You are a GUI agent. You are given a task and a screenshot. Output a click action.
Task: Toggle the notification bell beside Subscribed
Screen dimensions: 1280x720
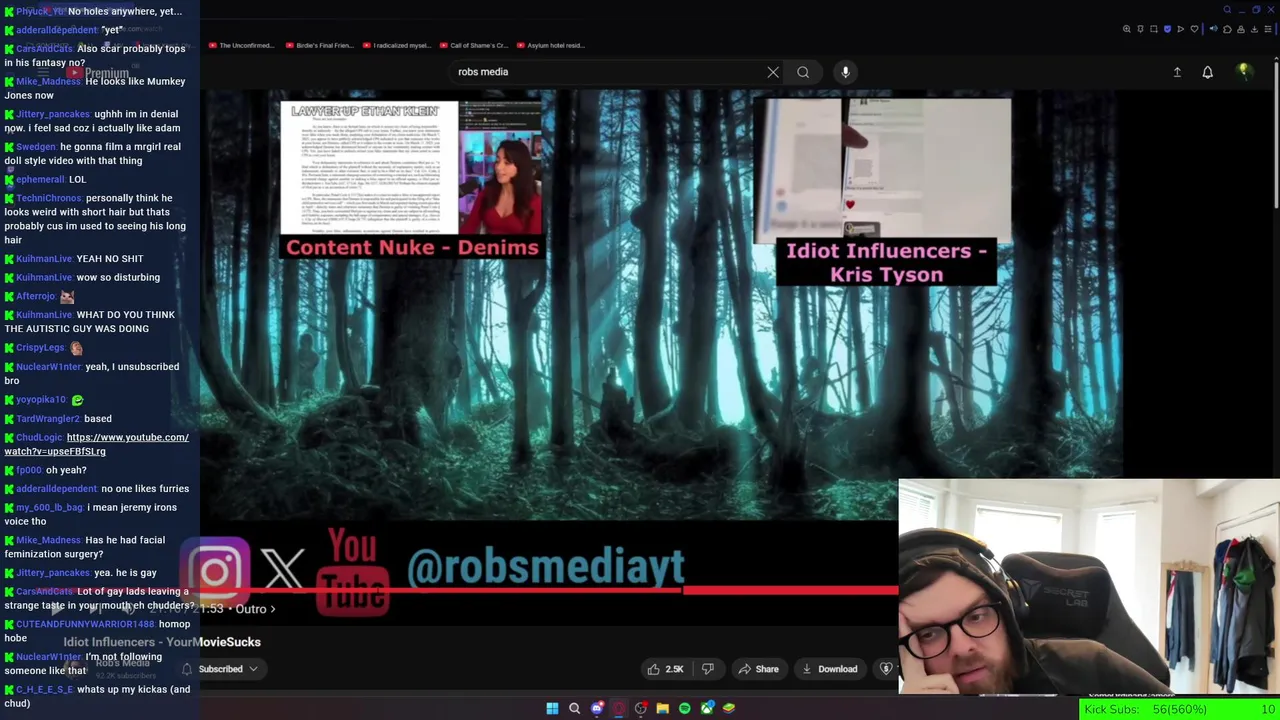point(187,669)
